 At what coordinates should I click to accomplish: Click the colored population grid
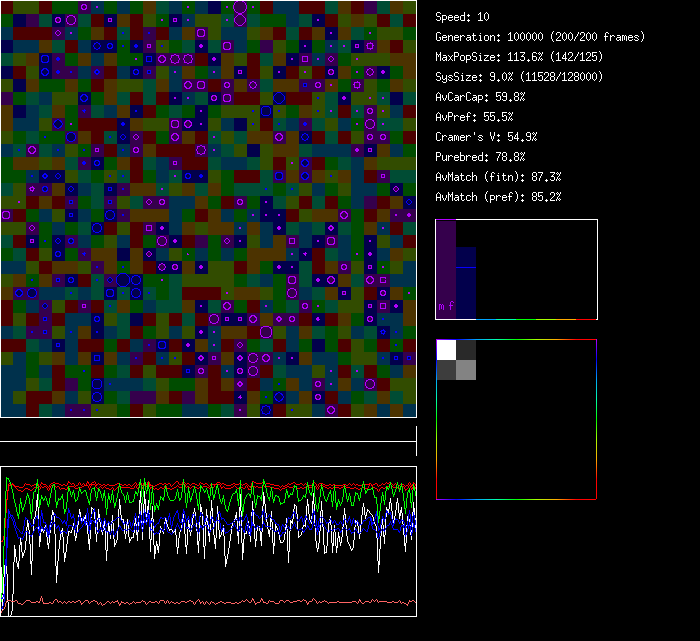(x=208, y=208)
